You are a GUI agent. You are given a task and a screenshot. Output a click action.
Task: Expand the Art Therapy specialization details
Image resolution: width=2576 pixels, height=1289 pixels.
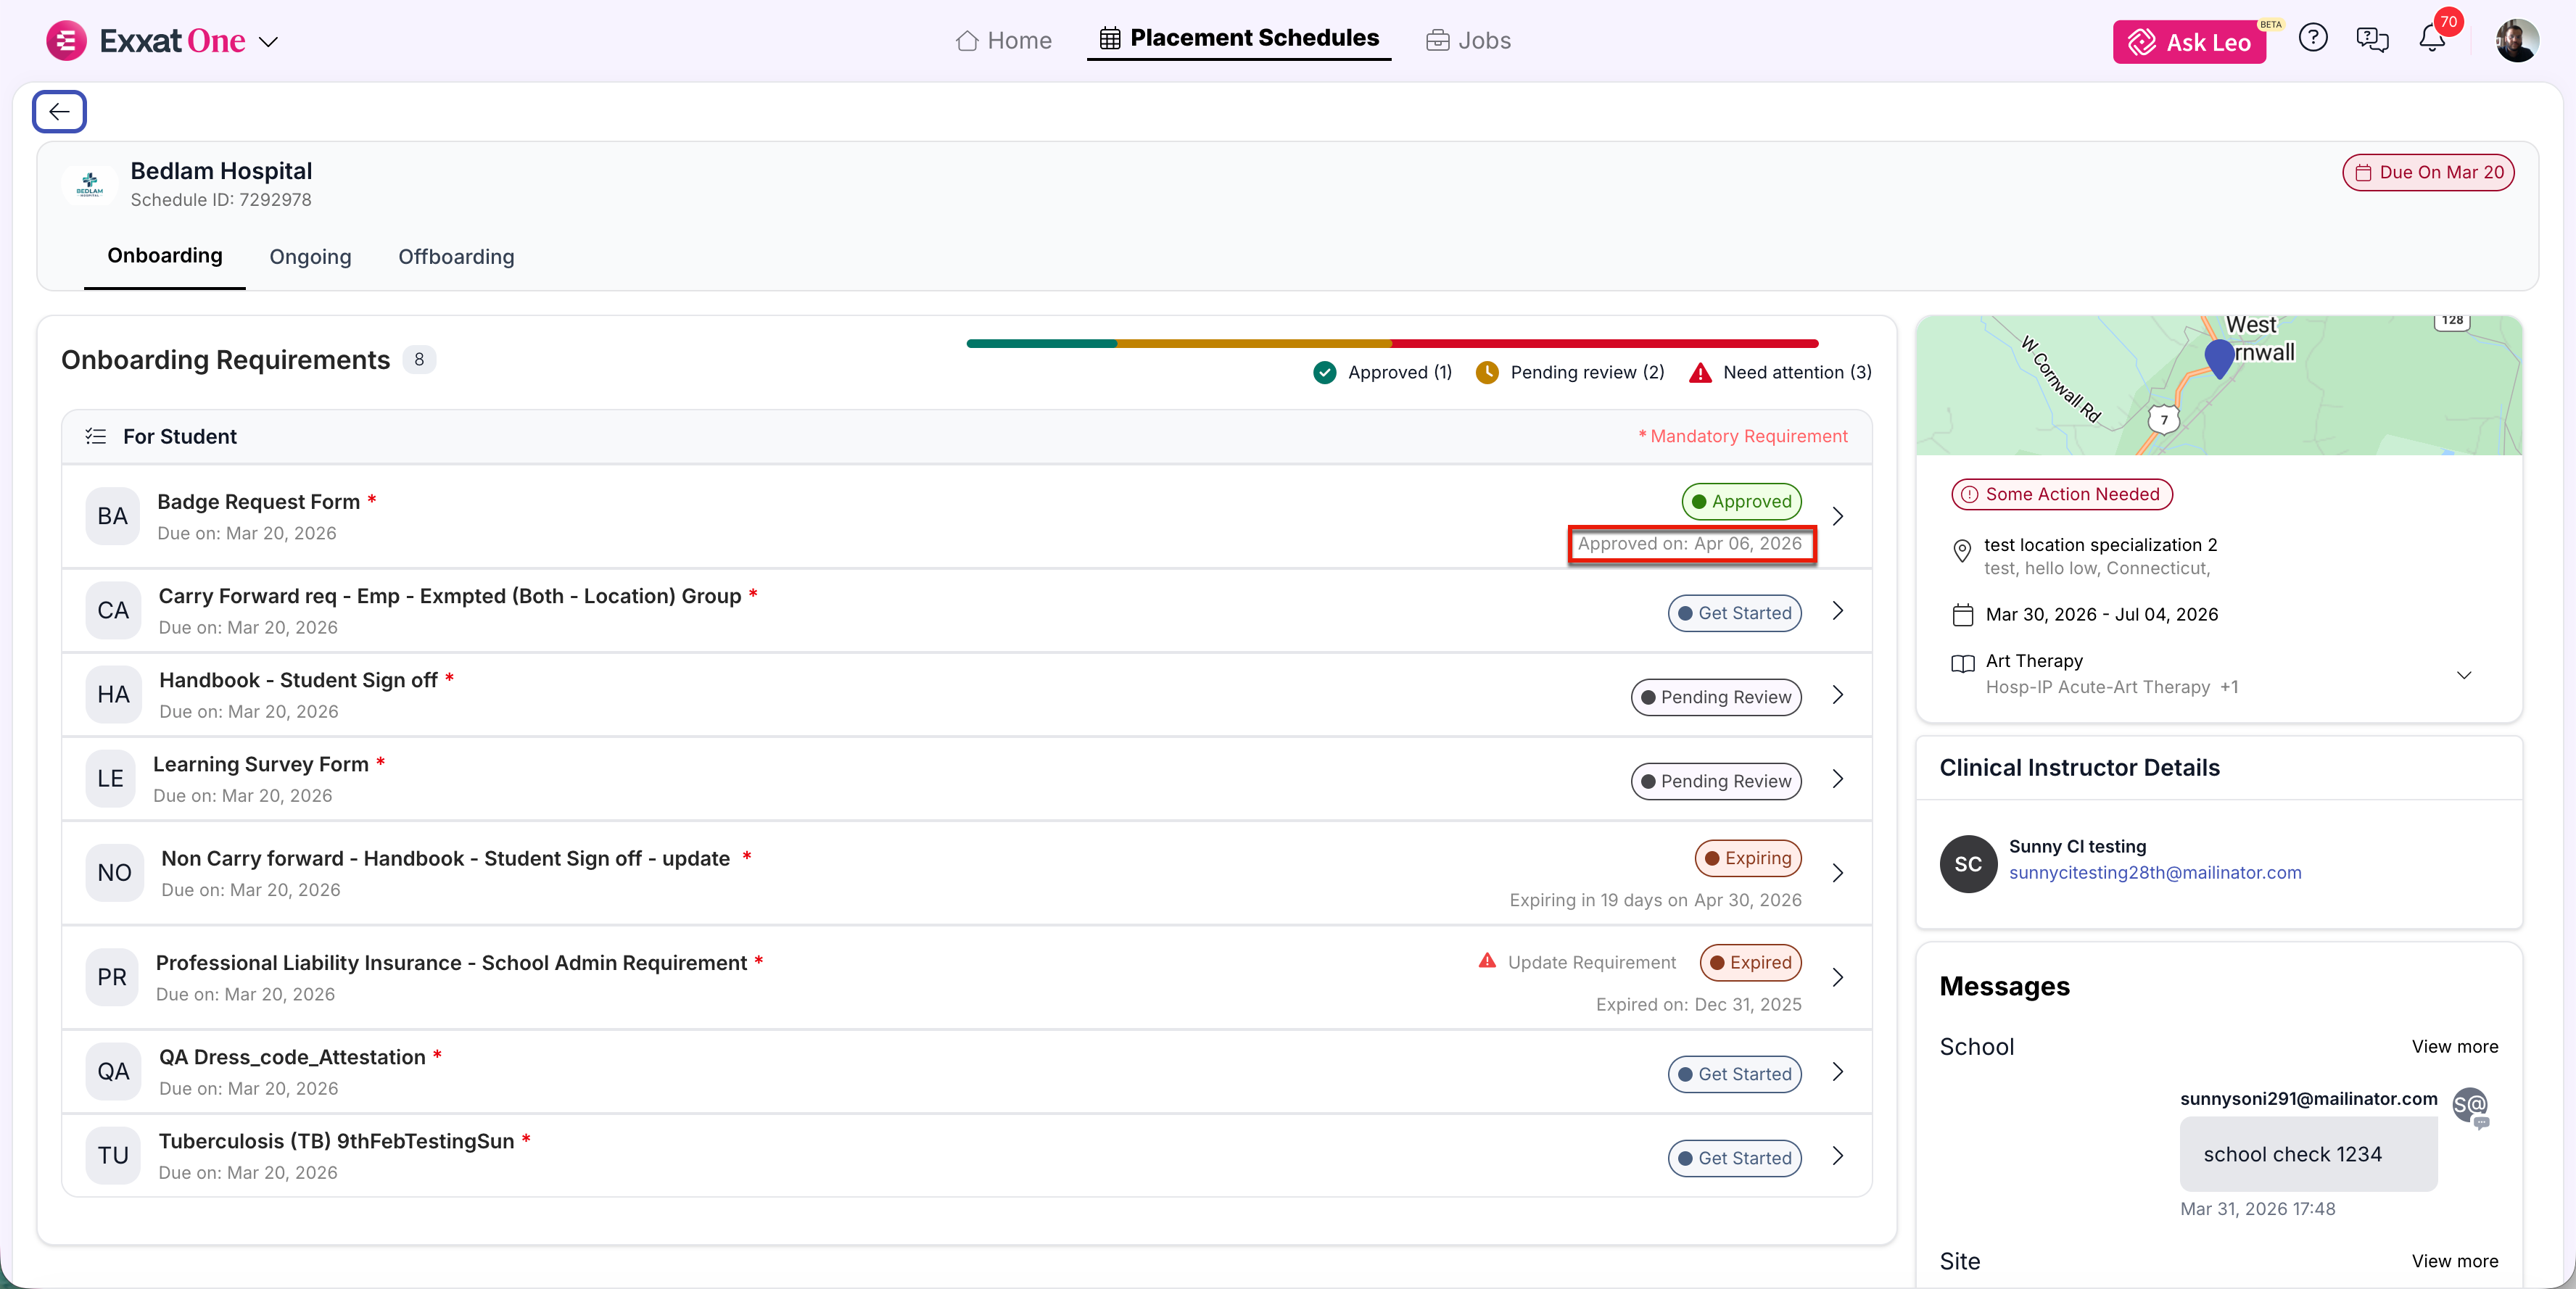(x=2463, y=674)
